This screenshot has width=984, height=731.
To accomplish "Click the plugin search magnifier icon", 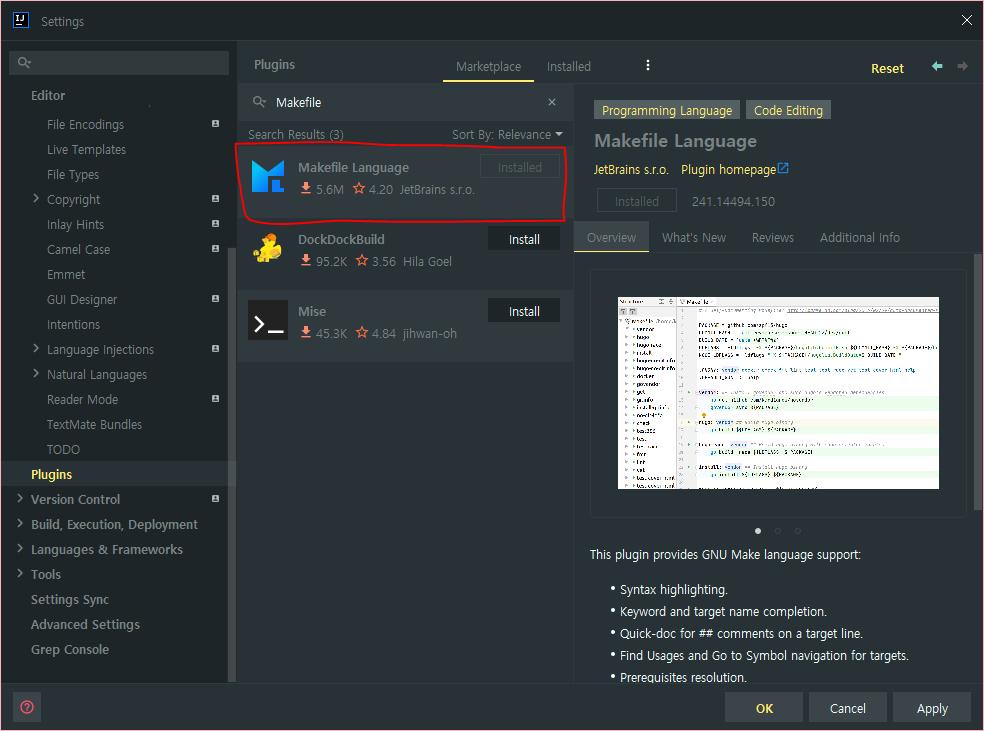I will (x=259, y=102).
